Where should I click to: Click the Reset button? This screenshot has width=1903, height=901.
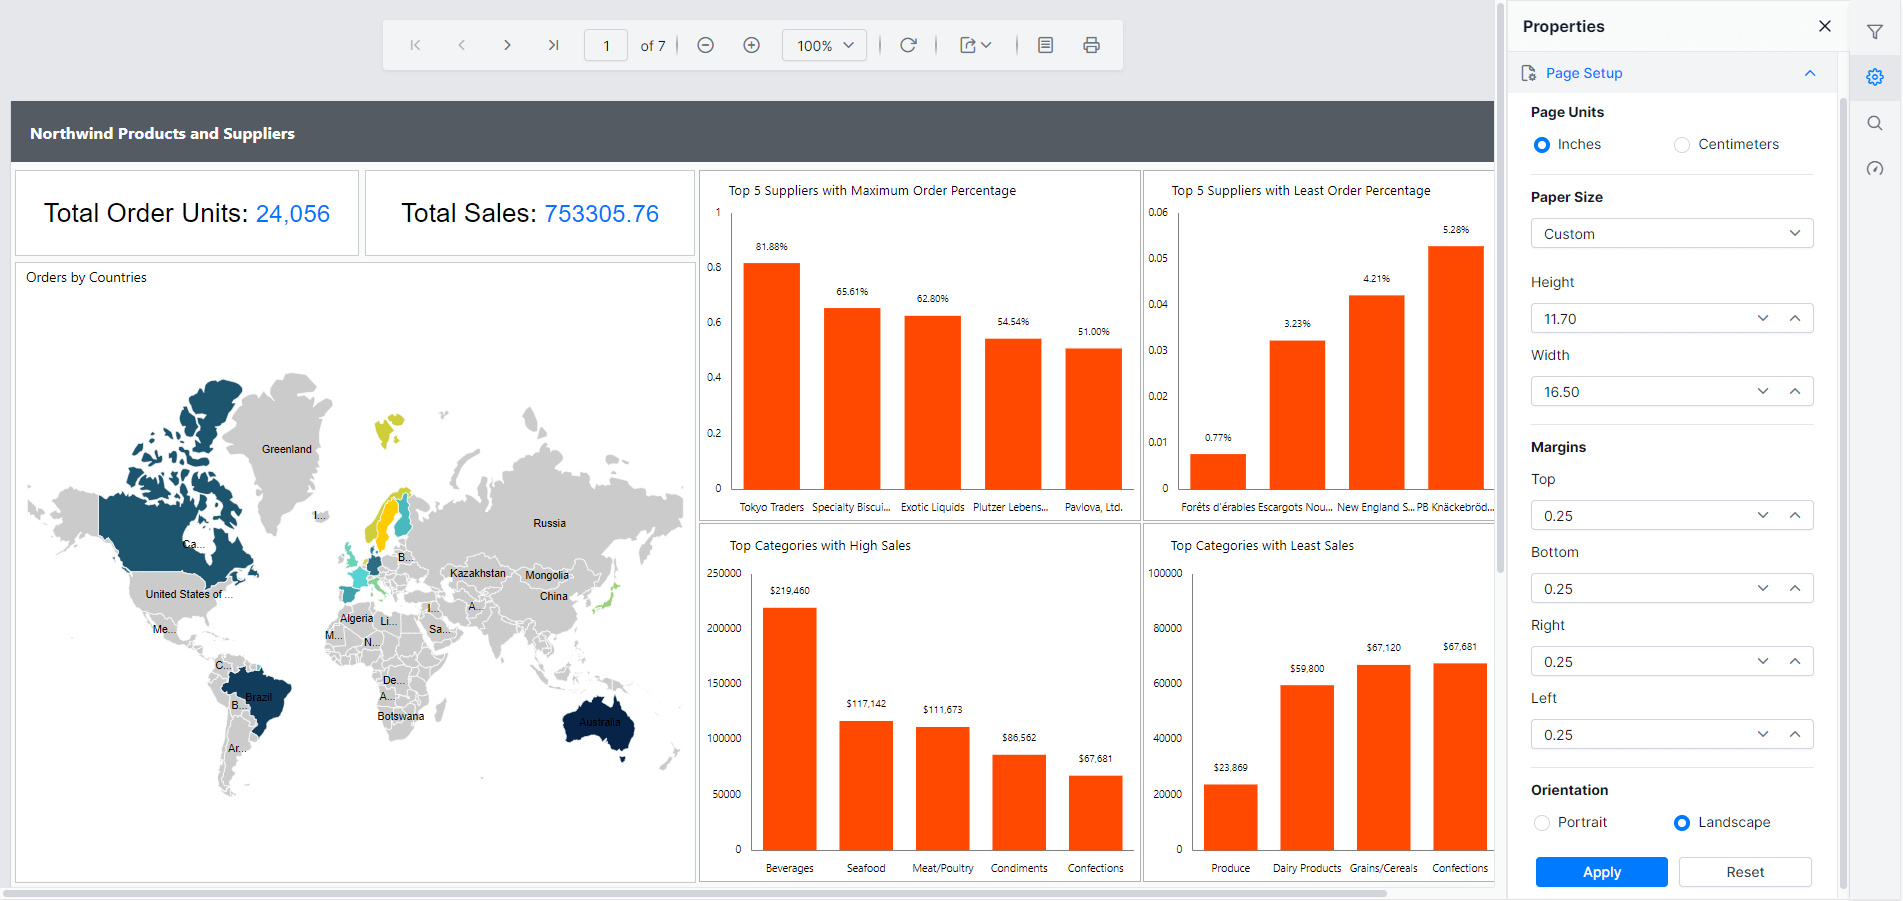(1745, 872)
